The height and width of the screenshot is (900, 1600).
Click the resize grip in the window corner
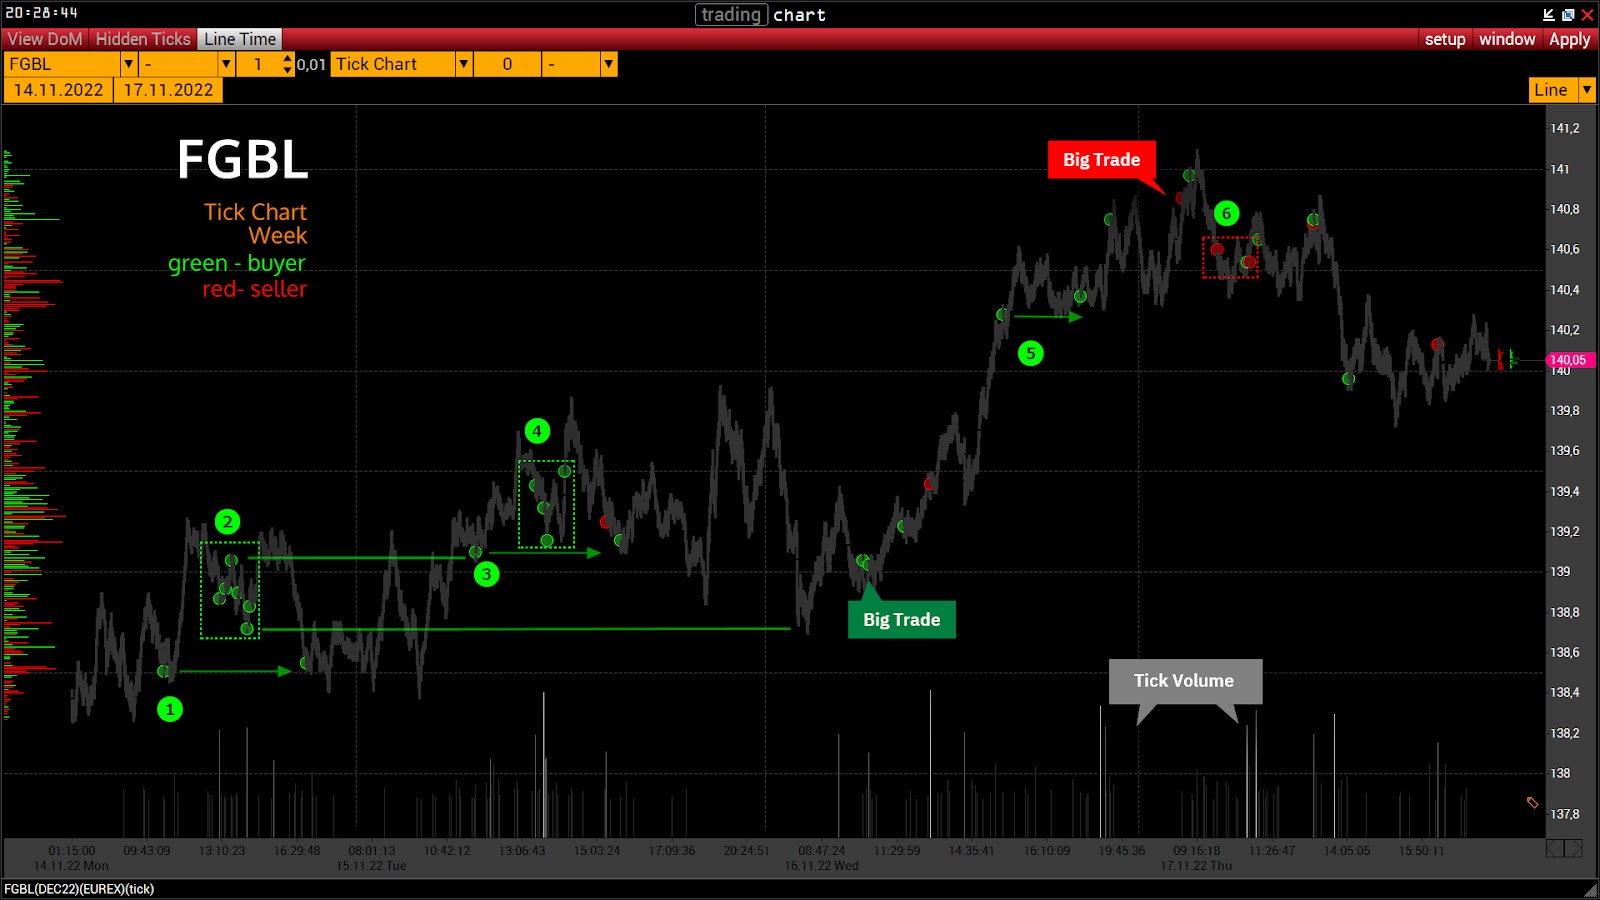(x=1591, y=890)
